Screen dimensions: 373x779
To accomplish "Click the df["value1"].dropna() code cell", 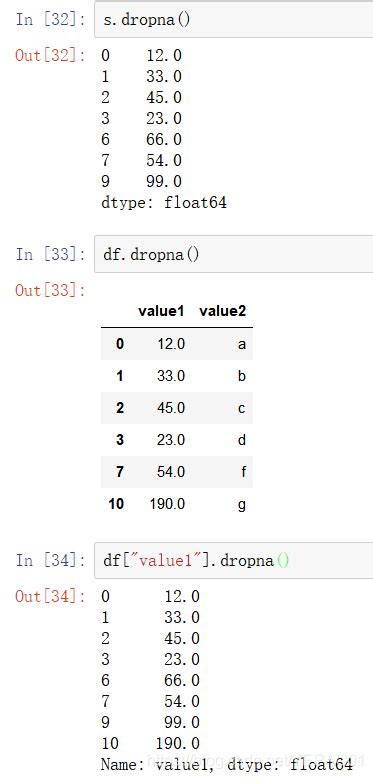I will click(x=233, y=560).
